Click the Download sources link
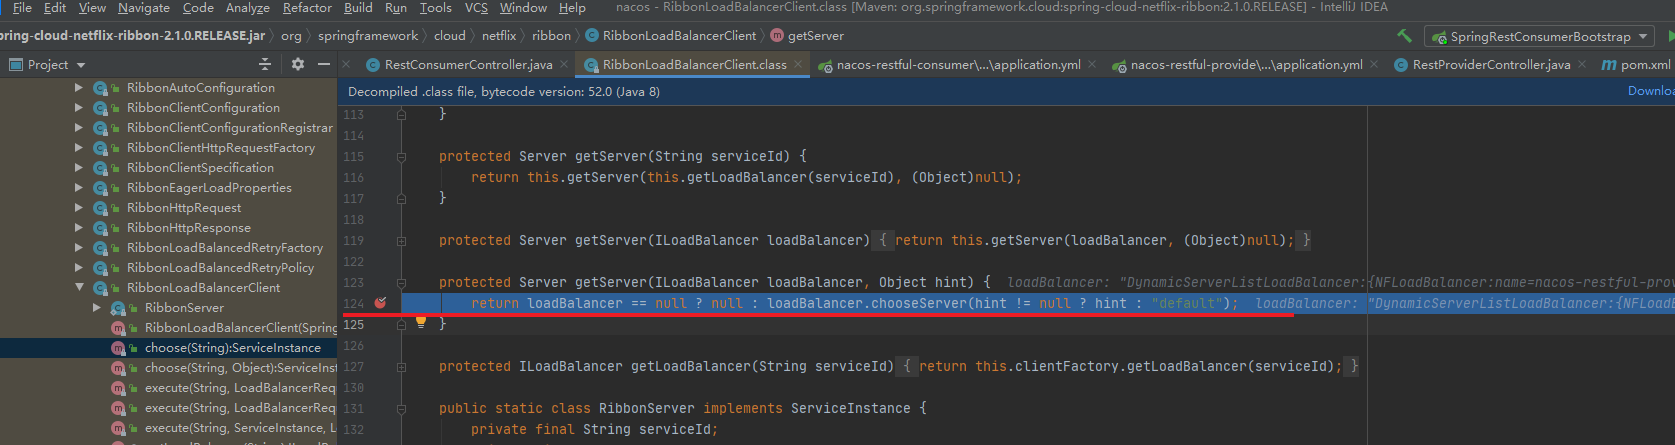This screenshot has height=445, width=1675. (1651, 91)
